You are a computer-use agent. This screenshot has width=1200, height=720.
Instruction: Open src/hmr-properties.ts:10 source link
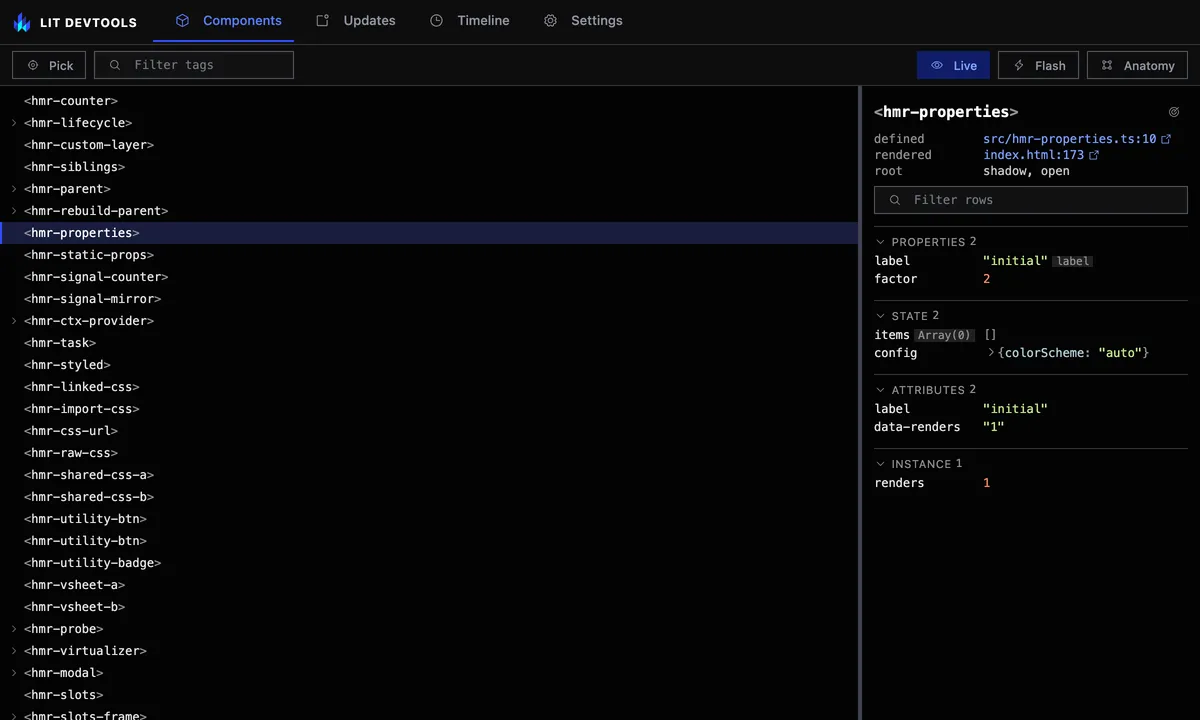coord(1070,139)
